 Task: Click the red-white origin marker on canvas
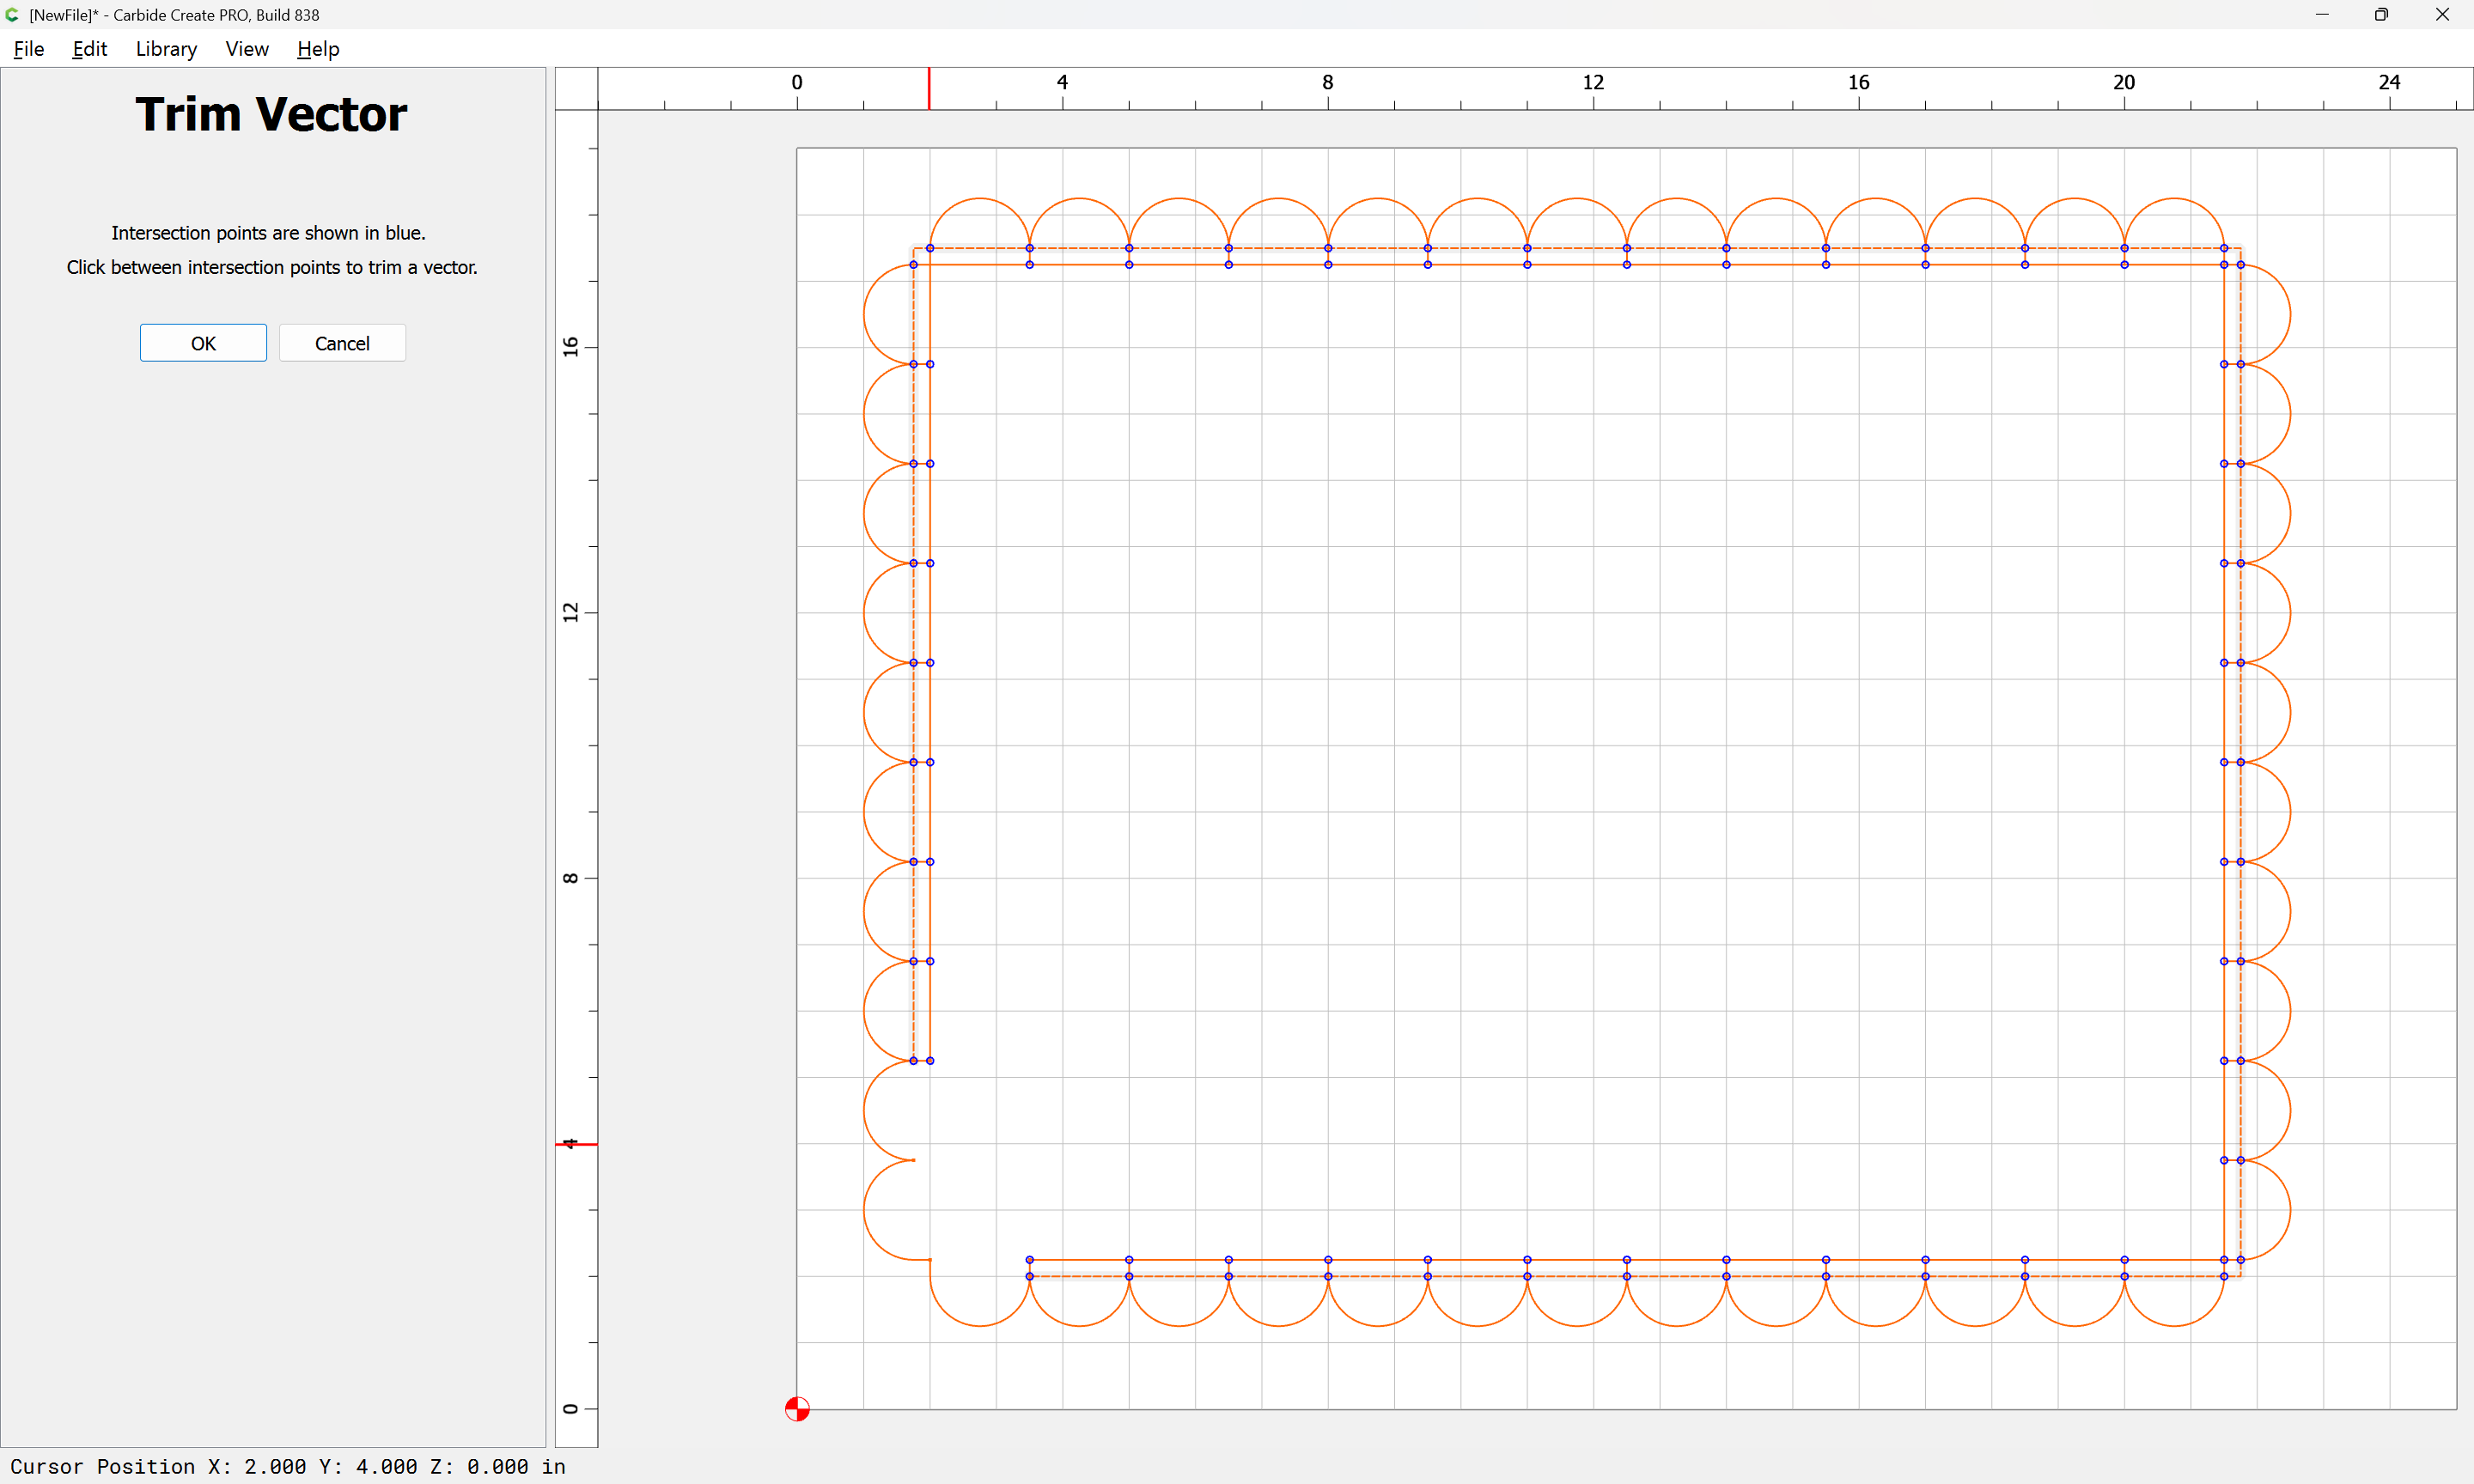point(797,1409)
